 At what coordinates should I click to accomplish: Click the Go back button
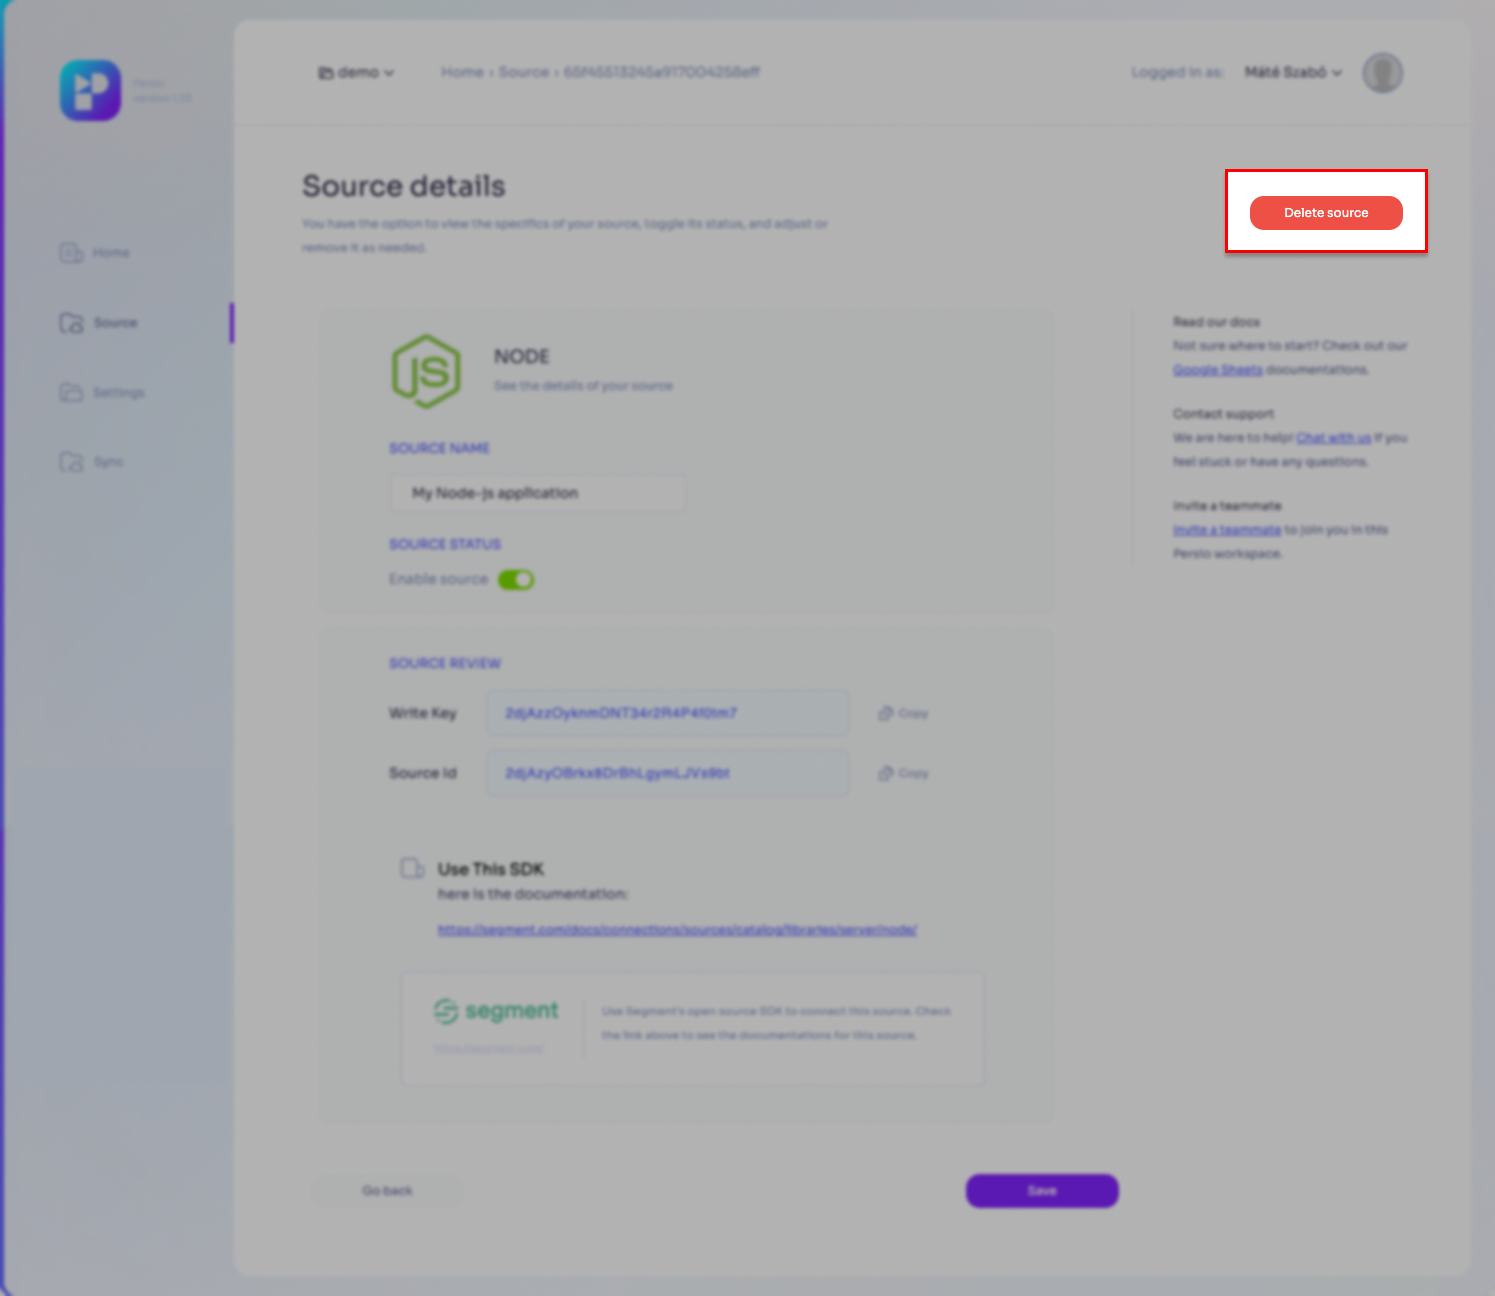click(387, 1191)
